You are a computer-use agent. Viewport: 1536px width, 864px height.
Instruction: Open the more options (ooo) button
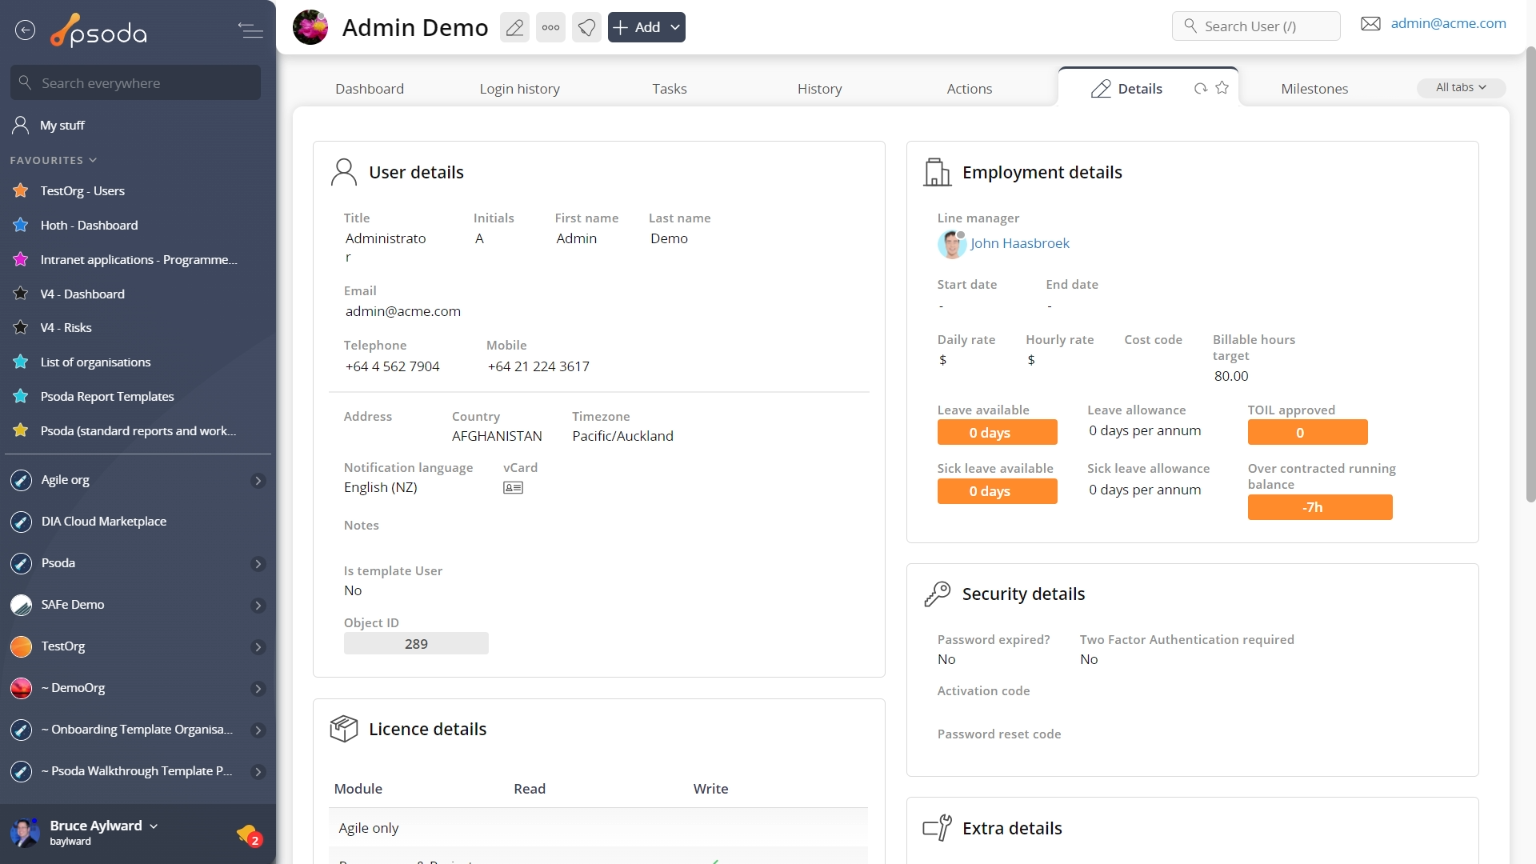[x=551, y=27]
